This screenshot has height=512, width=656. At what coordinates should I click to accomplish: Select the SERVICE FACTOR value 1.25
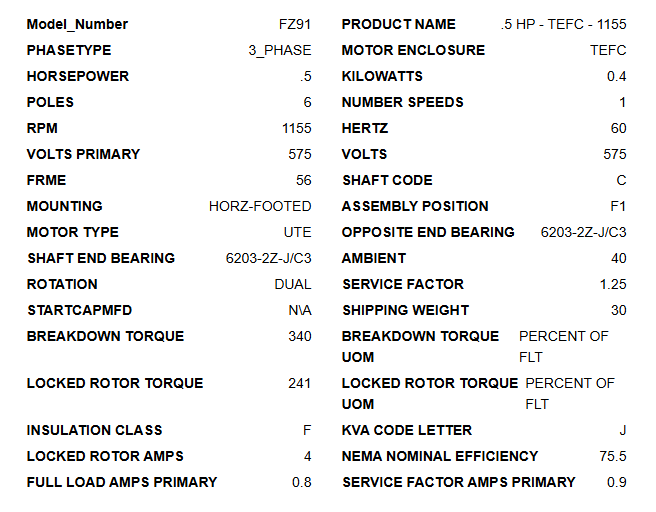point(613,284)
